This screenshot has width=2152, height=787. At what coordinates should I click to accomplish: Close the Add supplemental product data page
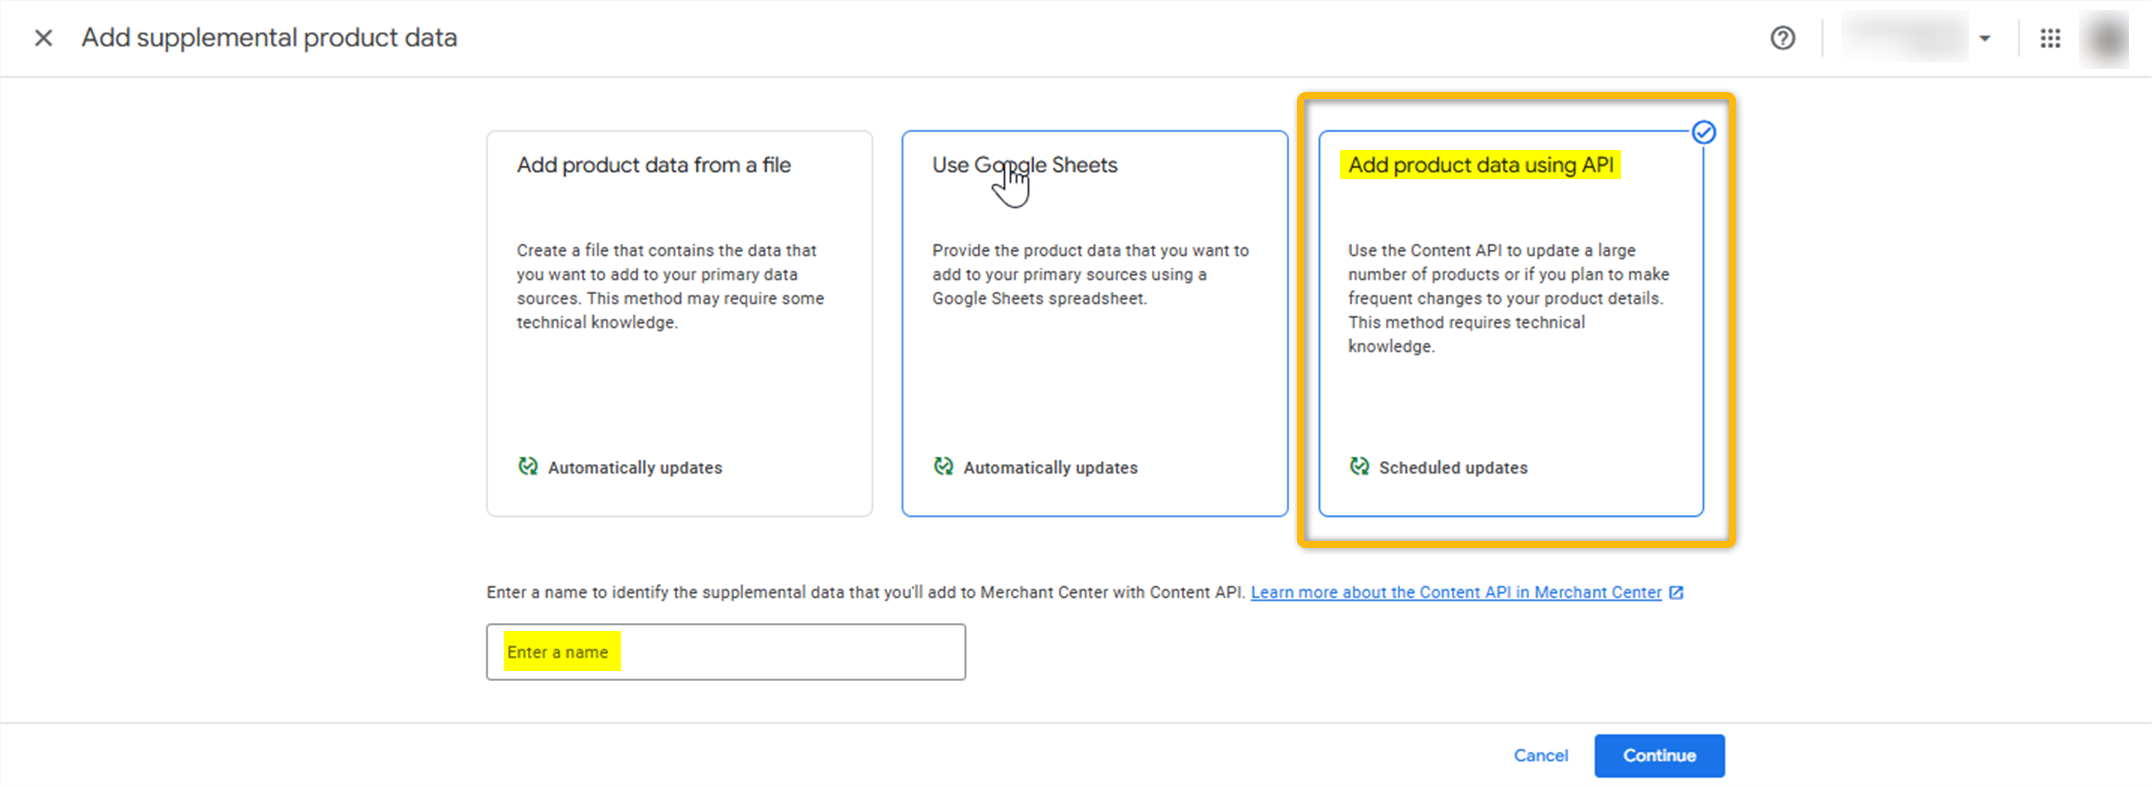[43, 38]
